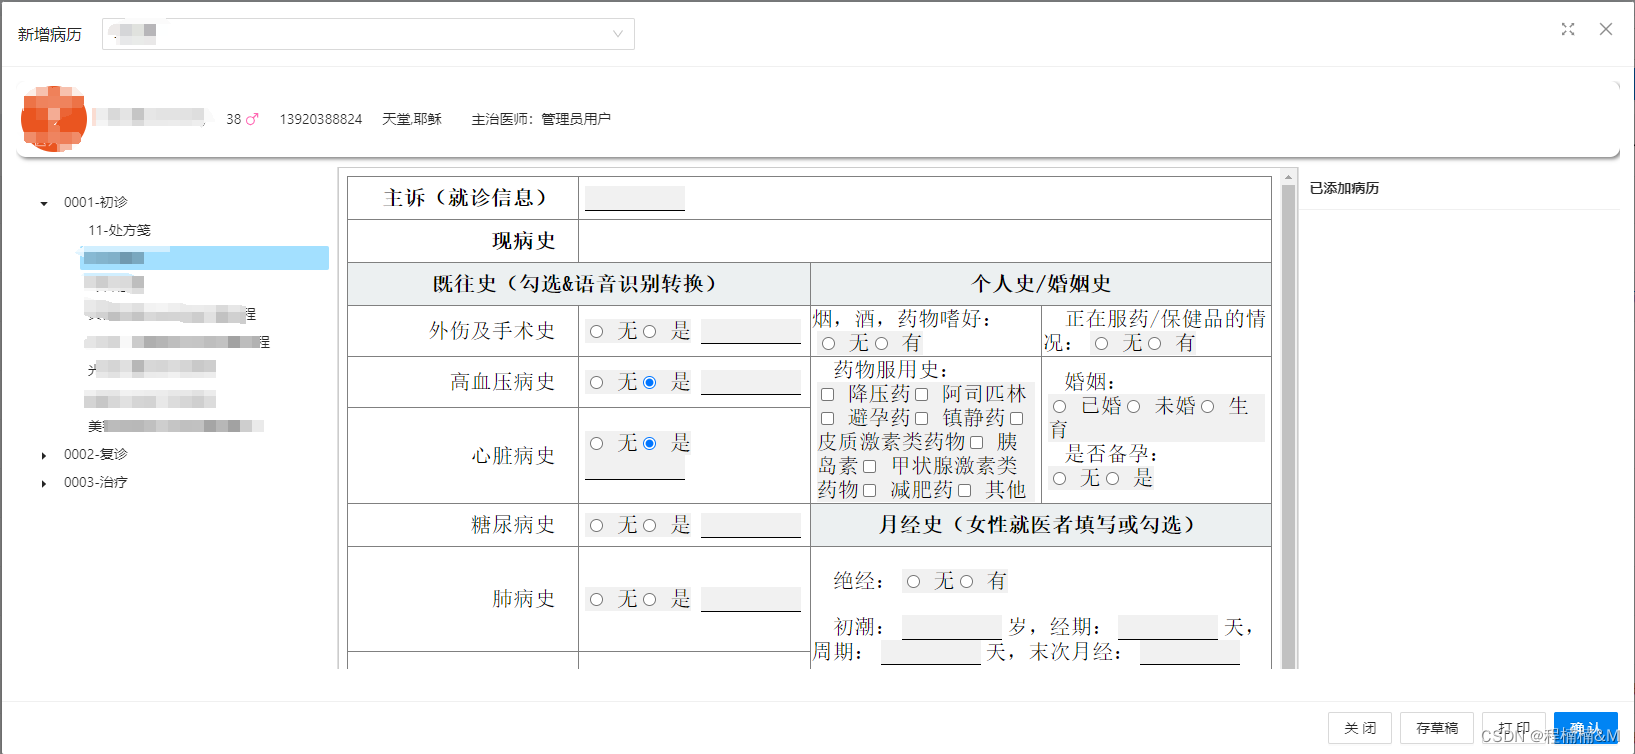Select 是 for 外伤及手术史
The height and width of the screenshot is (754, 1635).
tap(650, 331)
